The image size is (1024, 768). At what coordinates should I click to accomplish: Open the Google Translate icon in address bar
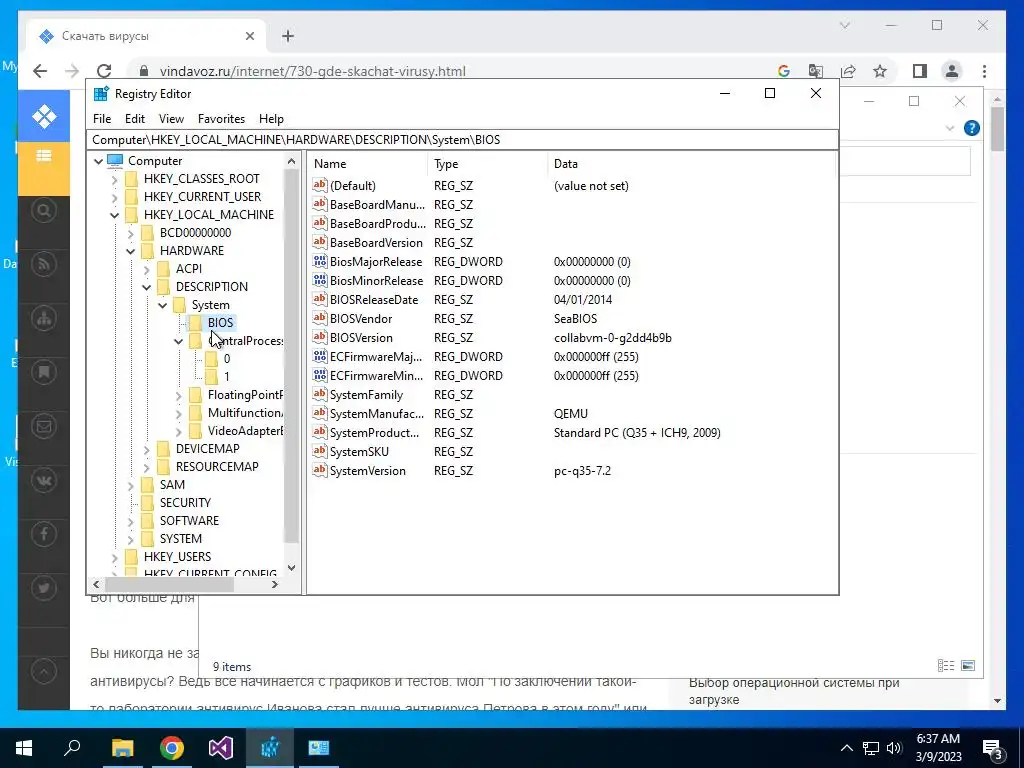click(816, 71)
